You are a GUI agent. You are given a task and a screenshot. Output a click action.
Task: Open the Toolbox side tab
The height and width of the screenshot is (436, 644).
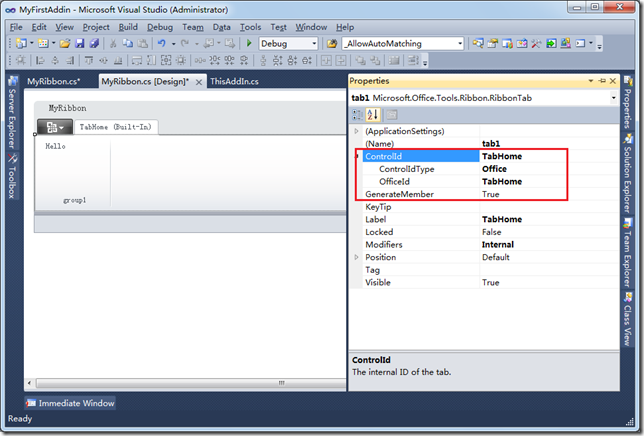(13, 176)
